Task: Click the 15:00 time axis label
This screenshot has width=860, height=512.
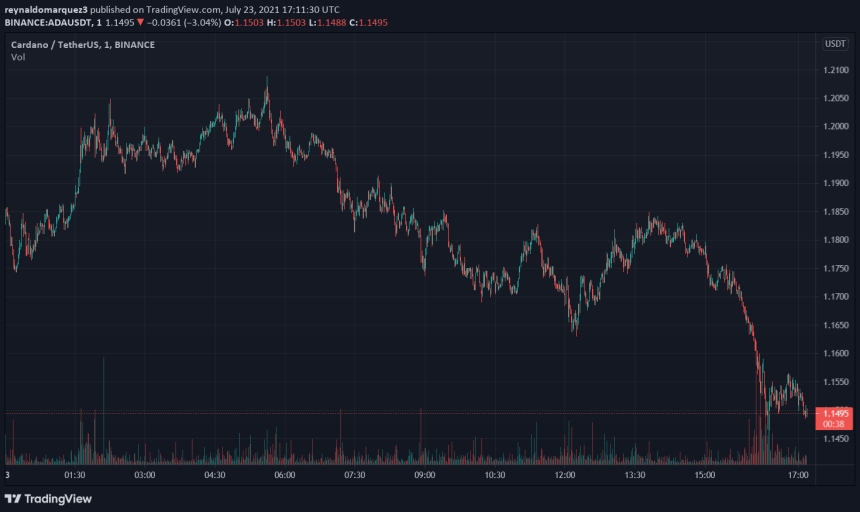Action: tap(705, 475)
